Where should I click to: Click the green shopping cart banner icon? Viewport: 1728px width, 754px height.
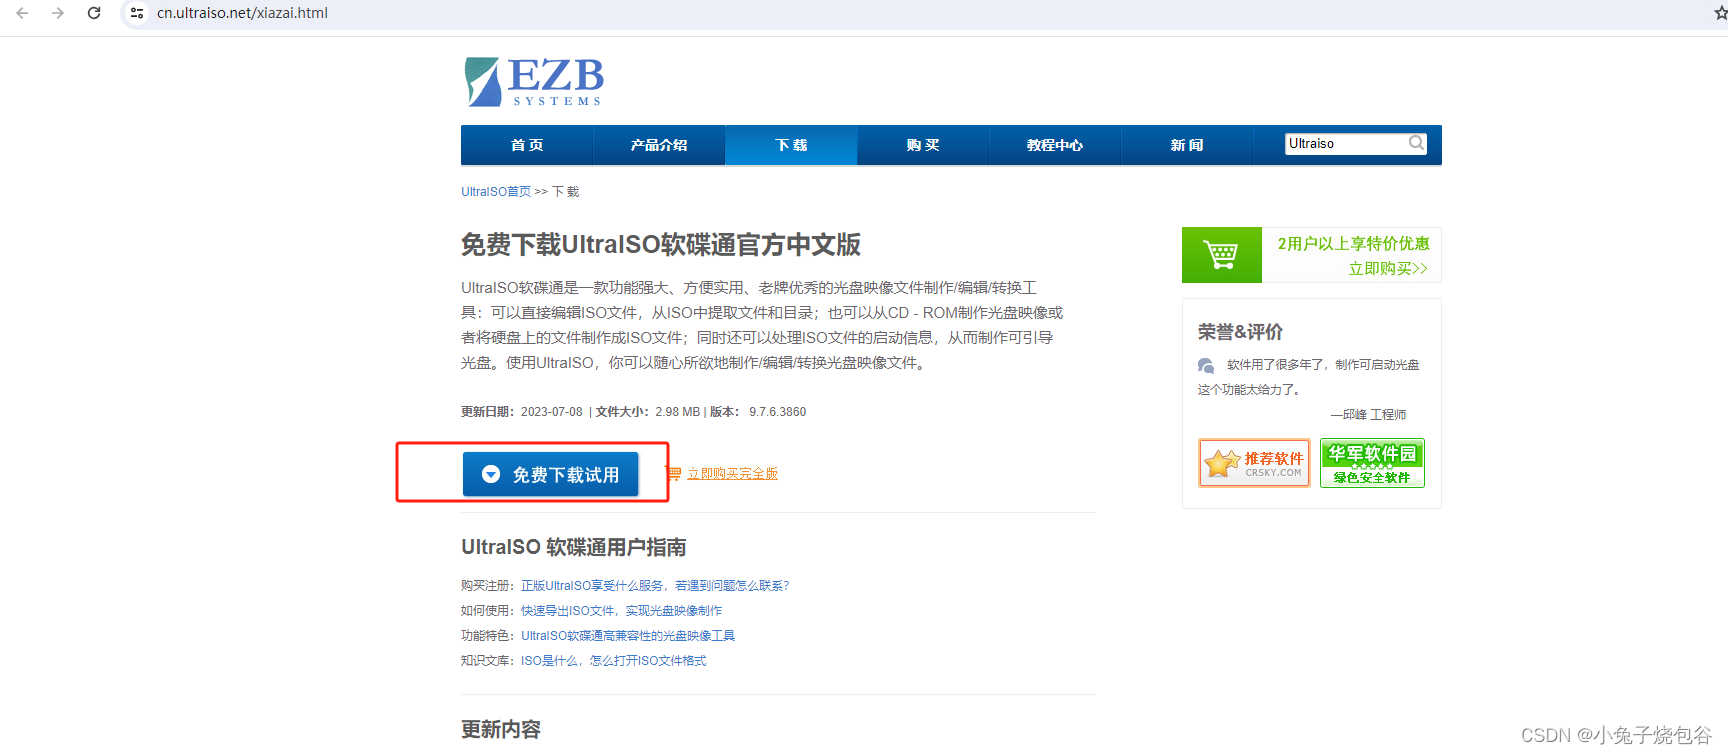point(1221,255)
